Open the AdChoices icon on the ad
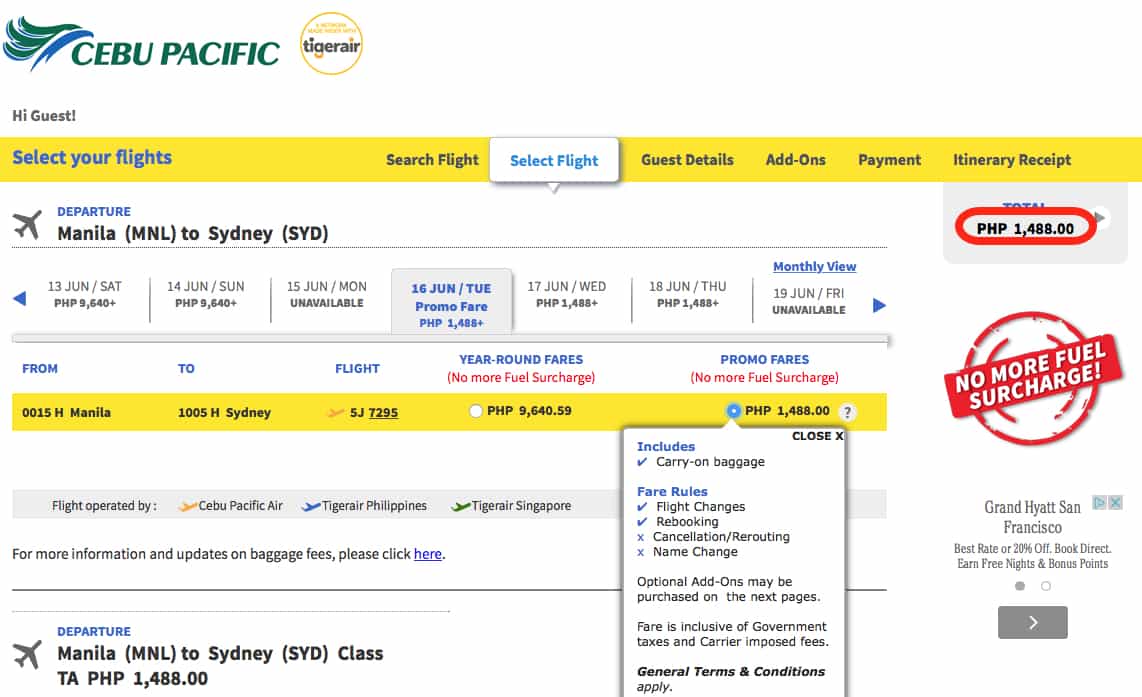 click(x=1099, y=503)
